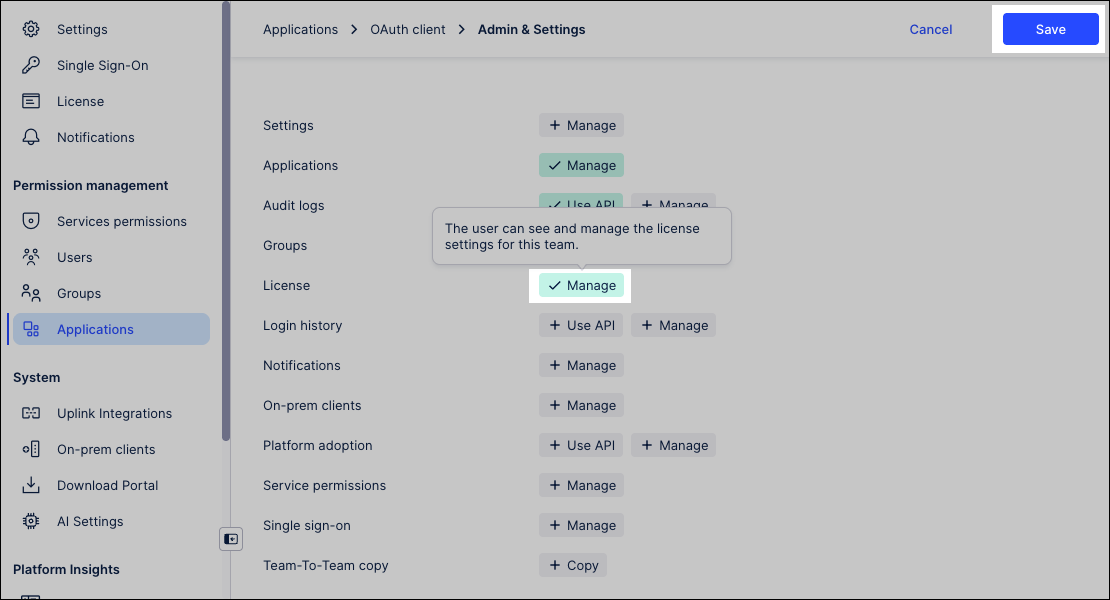Click the License card icon in the sidebar
Image resolution: width=1110 pixels, height=600 pixels.
coord(30,101)
